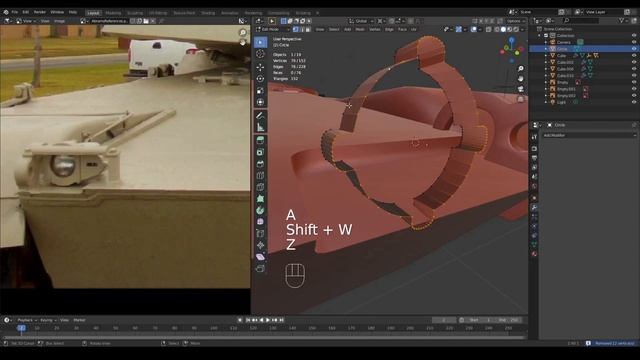
Task: Switch to the Layout workspace tab
Action: 93,13
